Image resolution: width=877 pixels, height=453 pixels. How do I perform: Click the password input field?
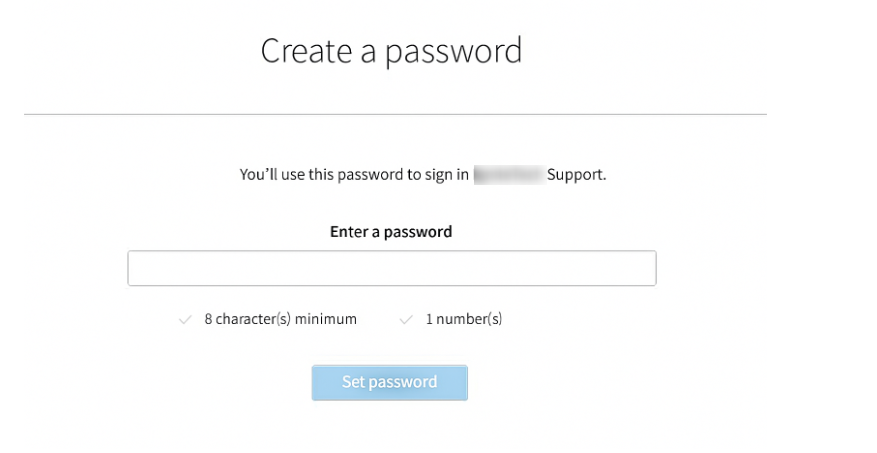(x=391, y=268)
